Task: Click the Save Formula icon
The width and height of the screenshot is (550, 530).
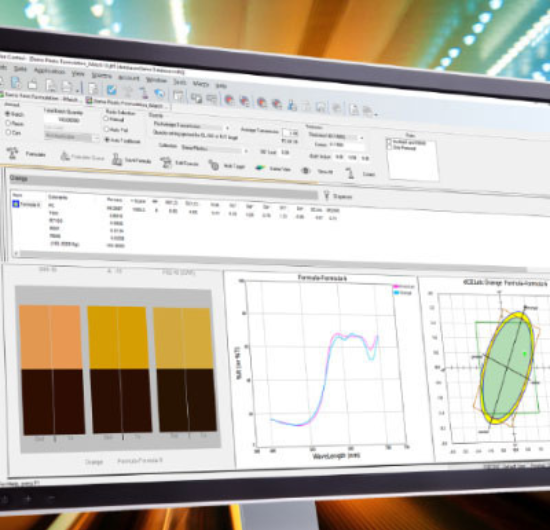Action: coord(117,160)
